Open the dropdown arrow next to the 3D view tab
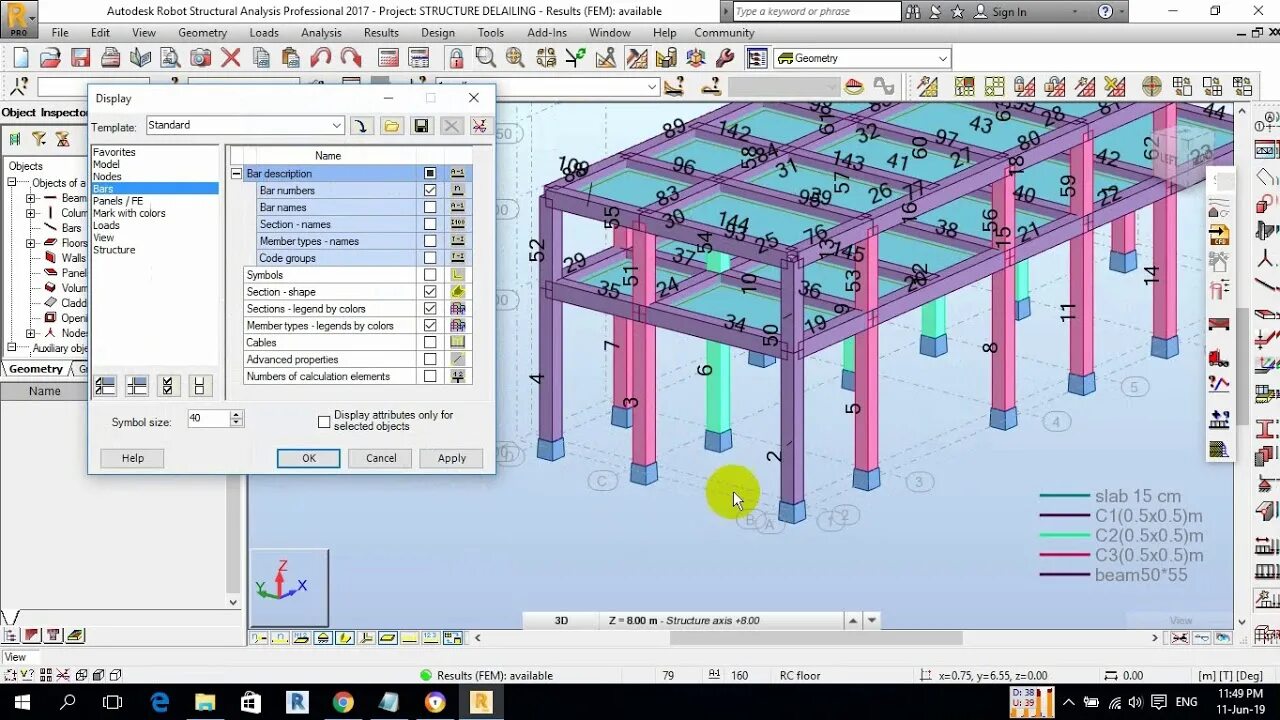The width and height of the screenshot is (1280, 720). [x=872, y=620]
